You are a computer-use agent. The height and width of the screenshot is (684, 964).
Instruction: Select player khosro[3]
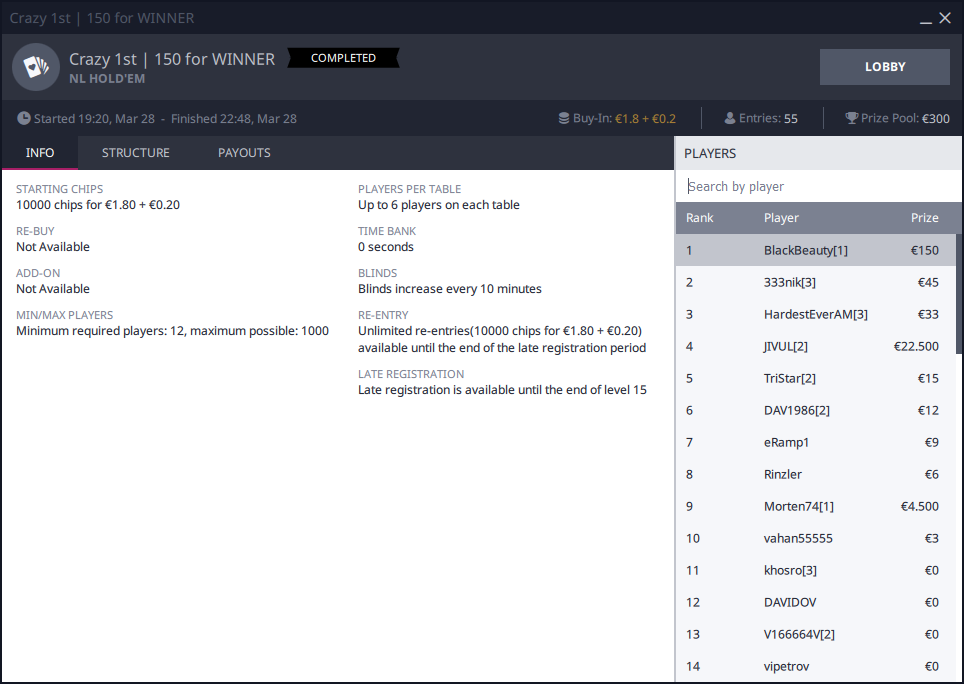[x=816, y=570]
